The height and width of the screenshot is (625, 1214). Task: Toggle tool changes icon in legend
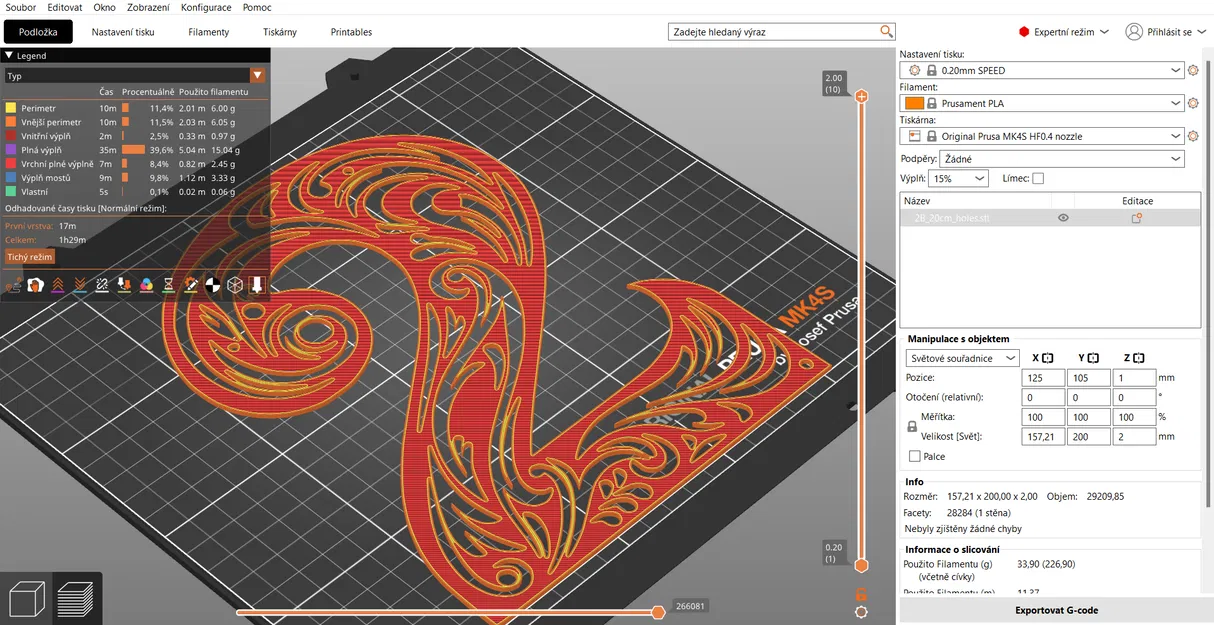124,285
